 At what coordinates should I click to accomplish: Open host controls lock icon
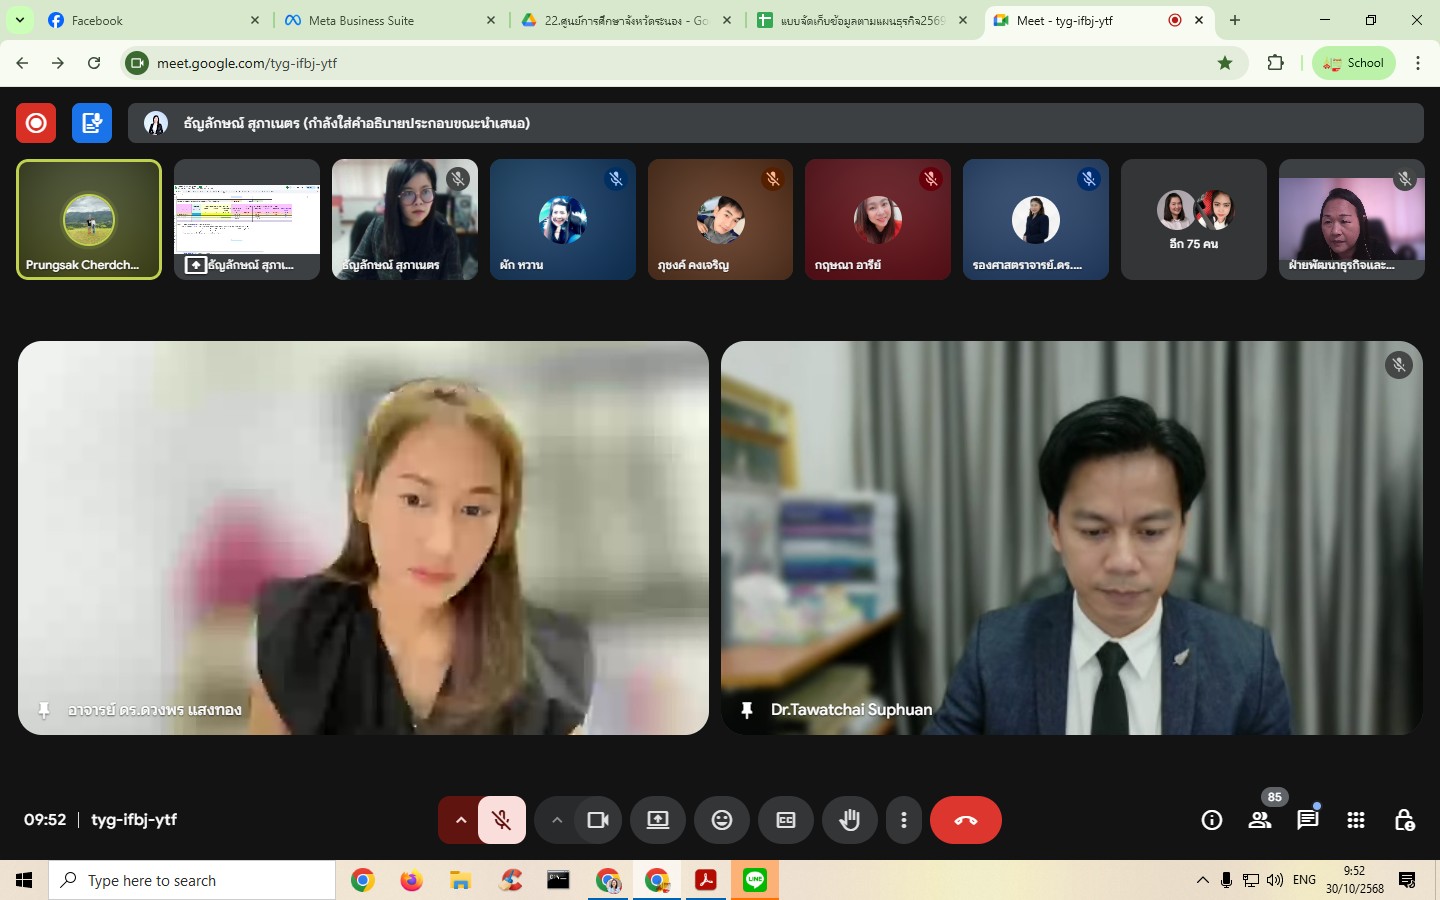1404,820
